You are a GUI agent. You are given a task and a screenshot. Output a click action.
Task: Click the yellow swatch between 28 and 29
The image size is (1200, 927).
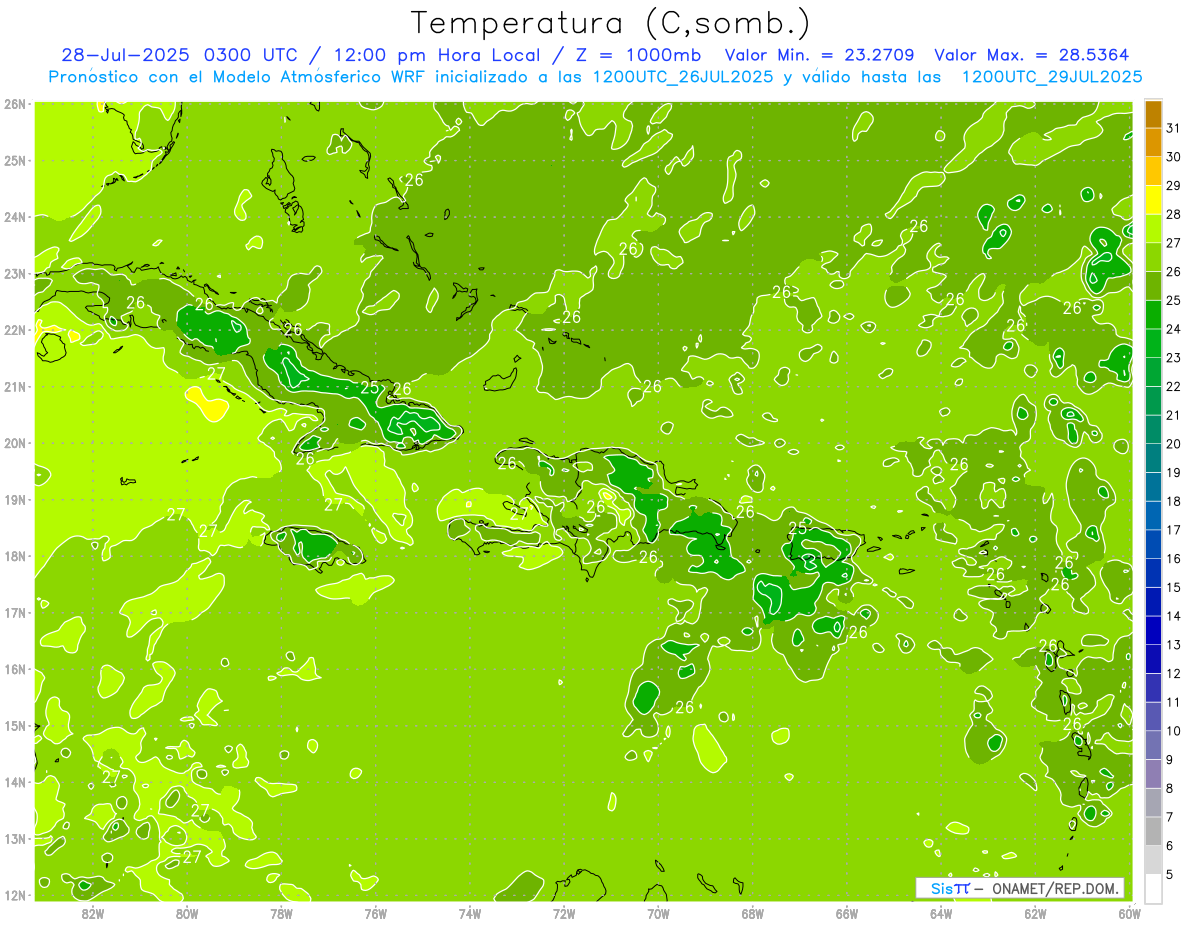coord(1153,199)
